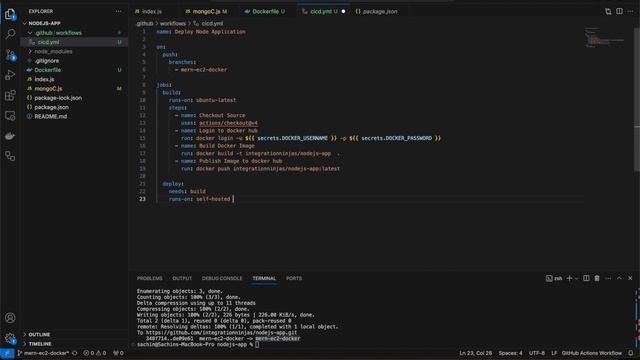Open the DEBUG CONSOLE panel tab
This screenshot has width=640, height=360.
(222, 278)
